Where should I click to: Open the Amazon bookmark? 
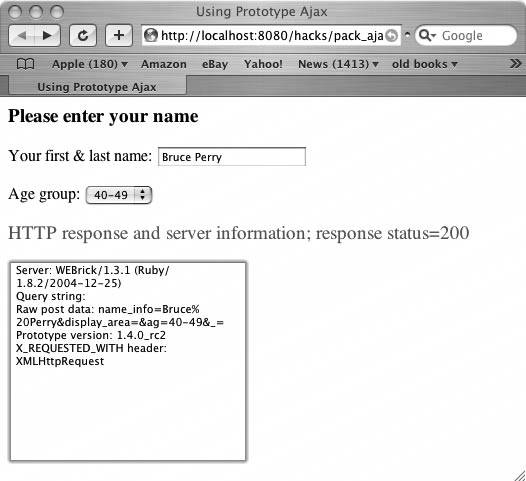[x=164, y=64]
